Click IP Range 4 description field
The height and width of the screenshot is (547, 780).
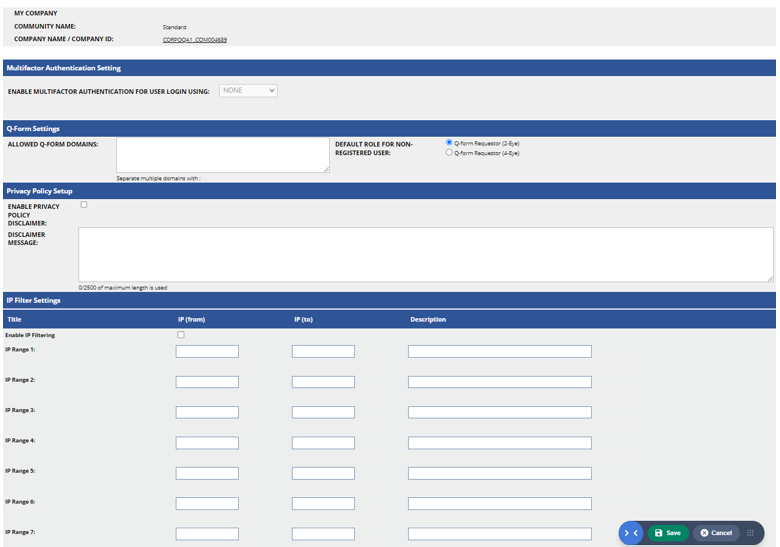click(500, 443)
